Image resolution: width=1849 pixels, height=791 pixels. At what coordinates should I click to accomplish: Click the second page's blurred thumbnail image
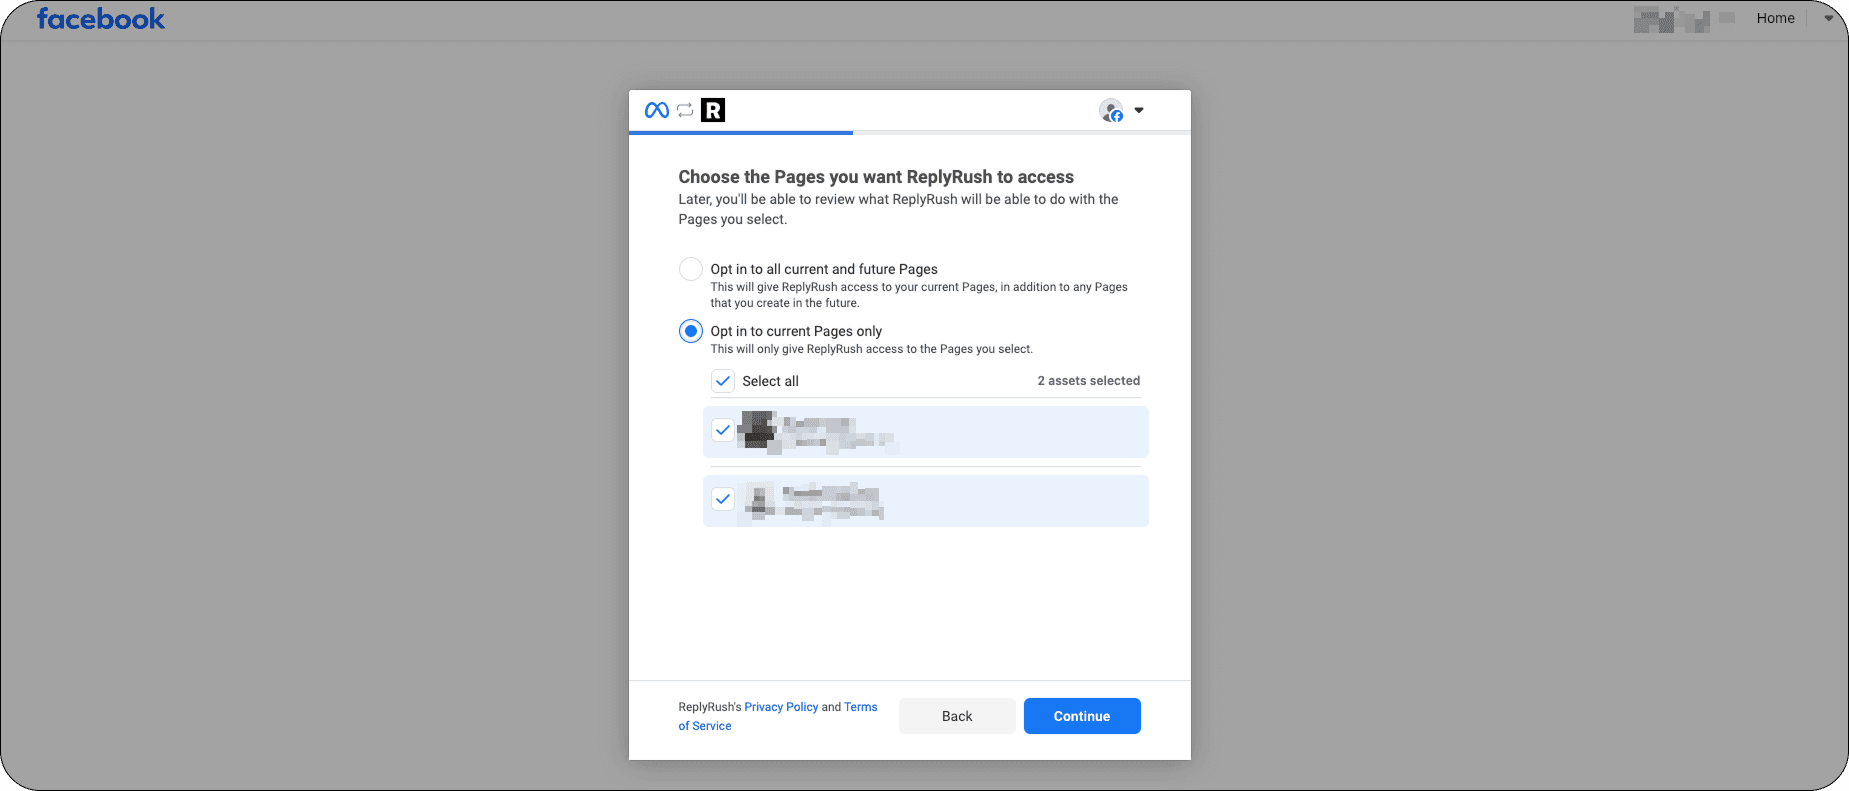pyautogui.click(x=760, y=499)
